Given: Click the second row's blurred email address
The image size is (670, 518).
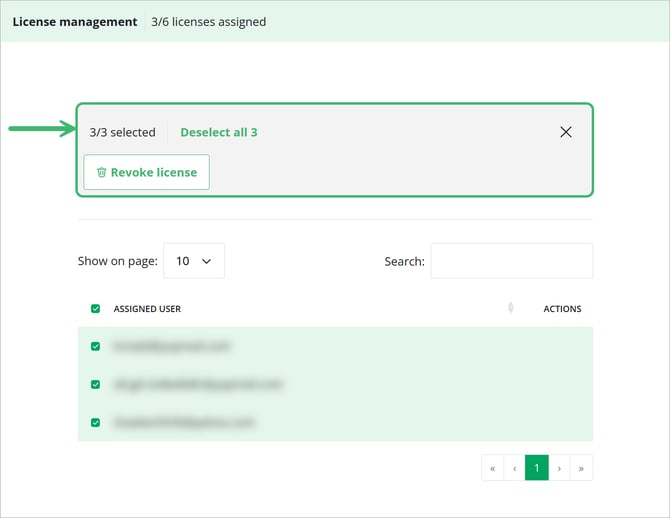Looking at the screenshot, I should [198, 384].
